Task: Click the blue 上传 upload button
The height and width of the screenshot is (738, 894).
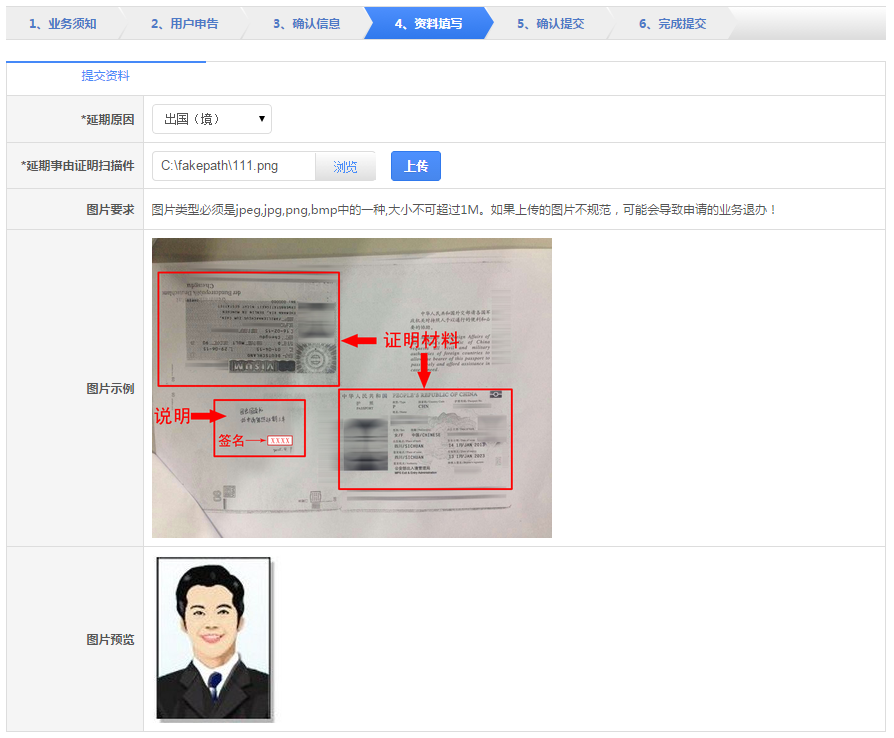Action: click(415, 166)
